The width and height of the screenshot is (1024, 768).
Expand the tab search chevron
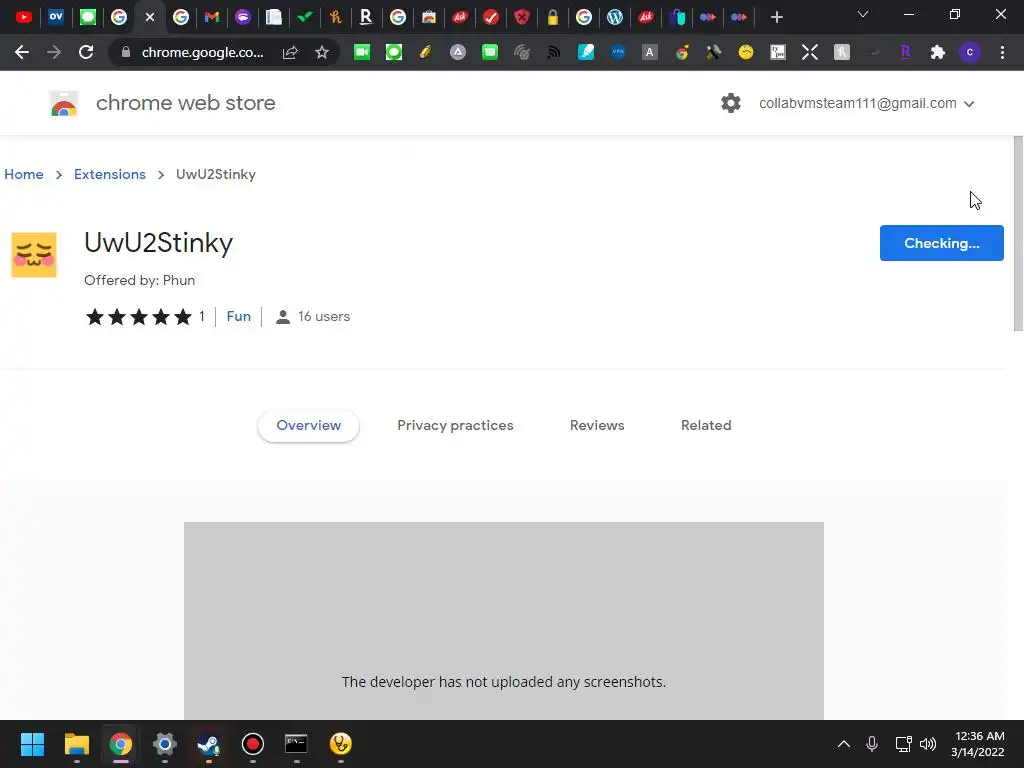pos(863,14)
